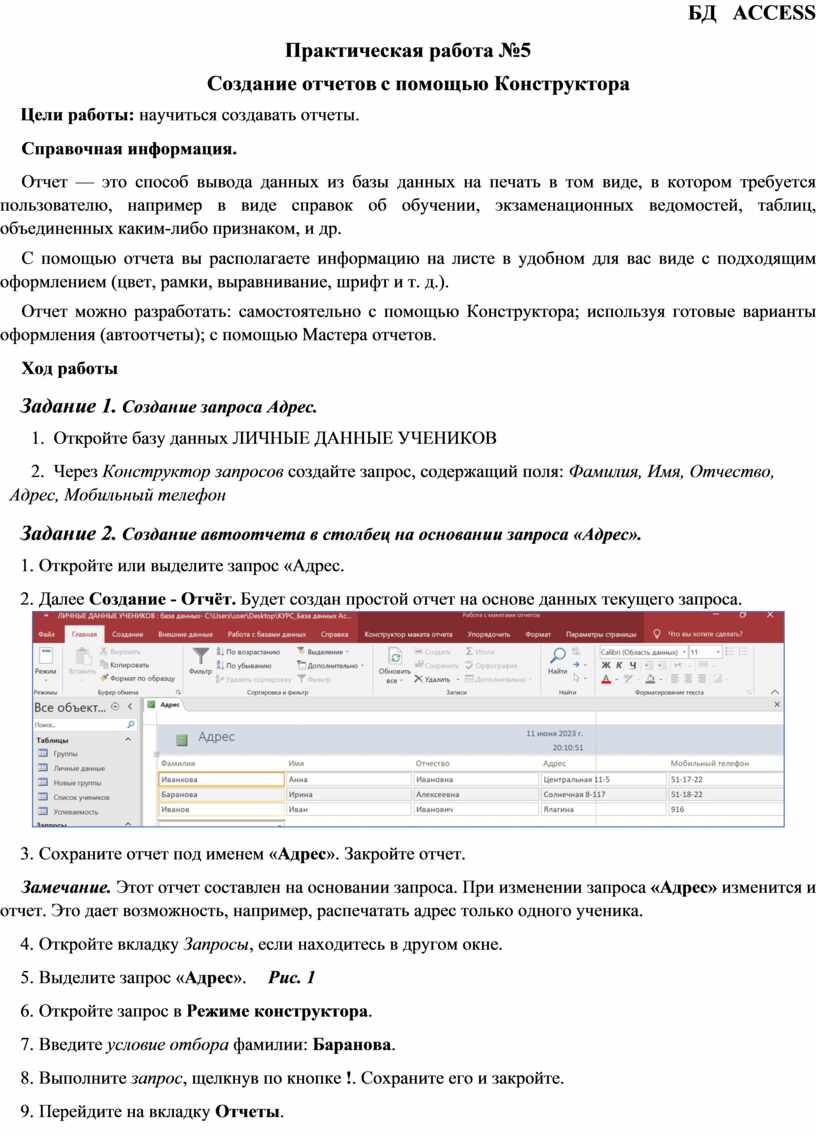Screen dimensions: 816x1136
Task: Open Работа с базами данных tab
Action: (x=266, y=634)
